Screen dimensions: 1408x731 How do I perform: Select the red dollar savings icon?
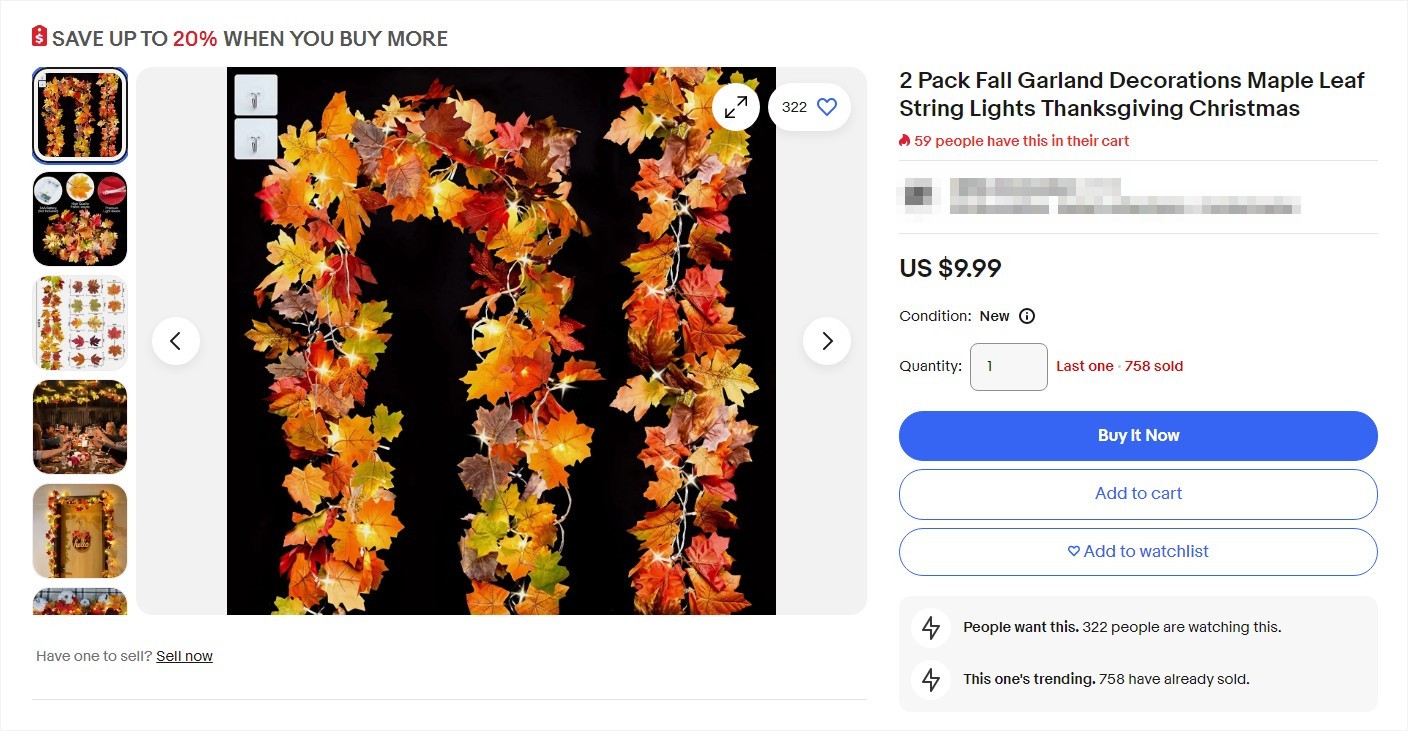coord(38,36)
